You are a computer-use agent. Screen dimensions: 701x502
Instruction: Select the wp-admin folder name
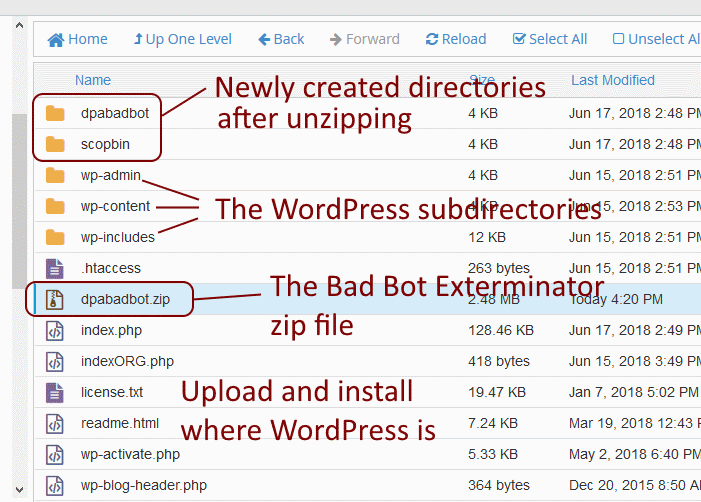(111, 175)
